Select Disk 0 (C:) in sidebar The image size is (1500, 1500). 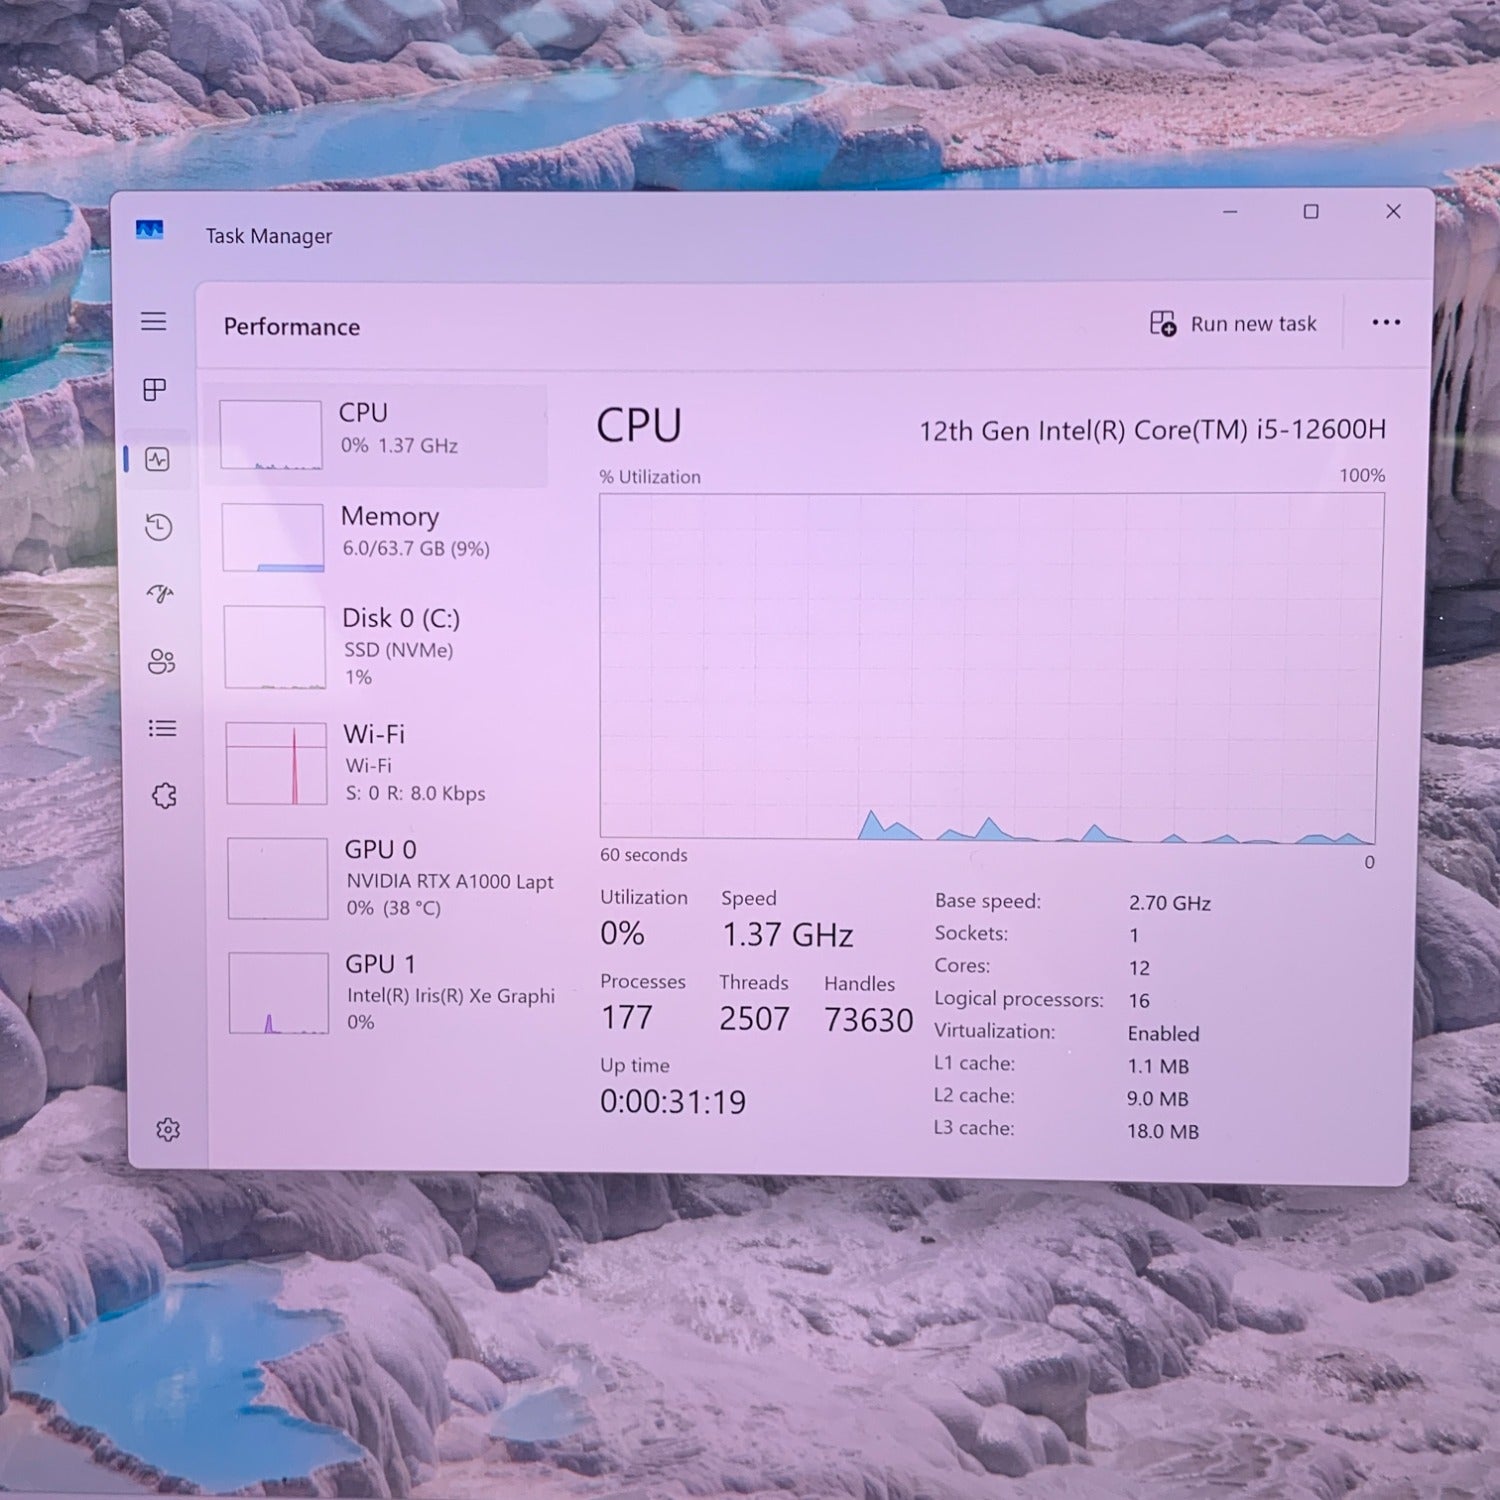tap(388, 647)
